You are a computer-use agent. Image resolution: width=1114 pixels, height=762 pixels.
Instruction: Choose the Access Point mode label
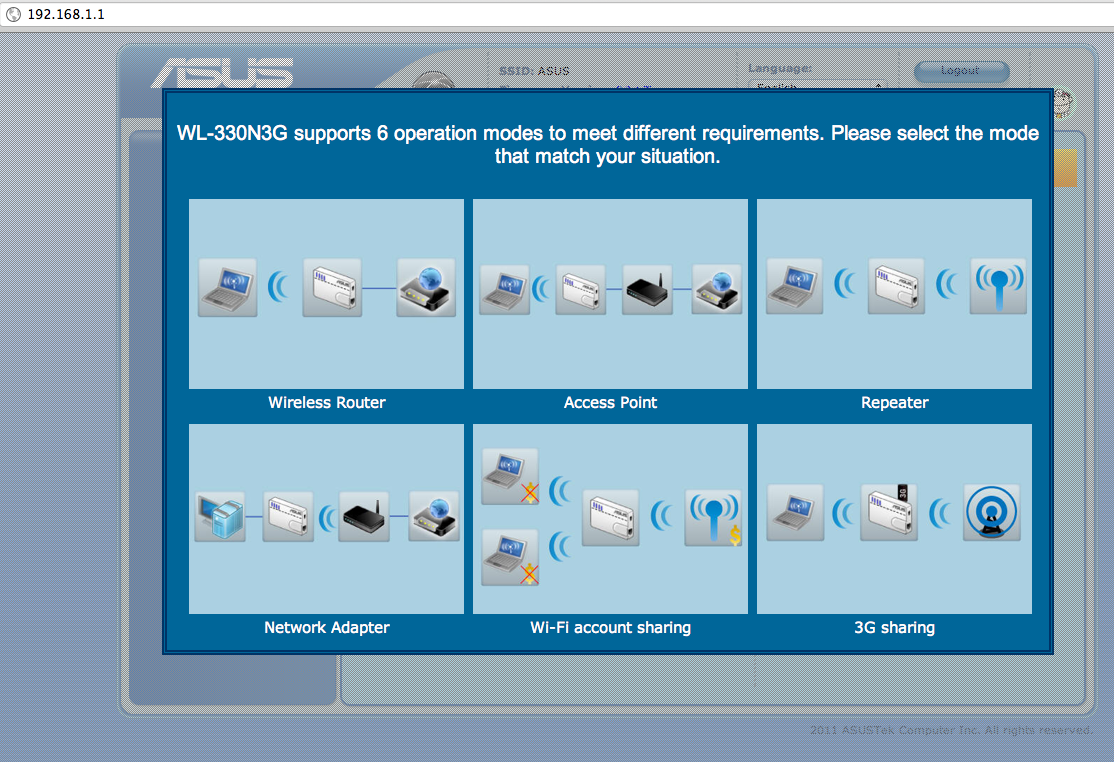pyautogui.click(x=610, y=403)
